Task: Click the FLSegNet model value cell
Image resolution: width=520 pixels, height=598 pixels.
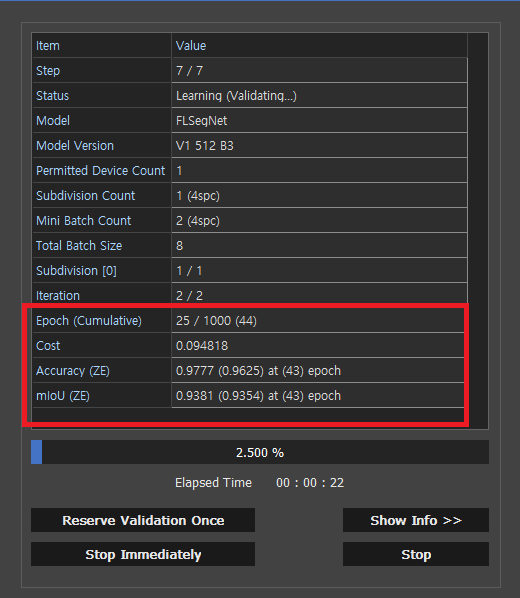Action: pyautogui.click(x=319, y=121)
